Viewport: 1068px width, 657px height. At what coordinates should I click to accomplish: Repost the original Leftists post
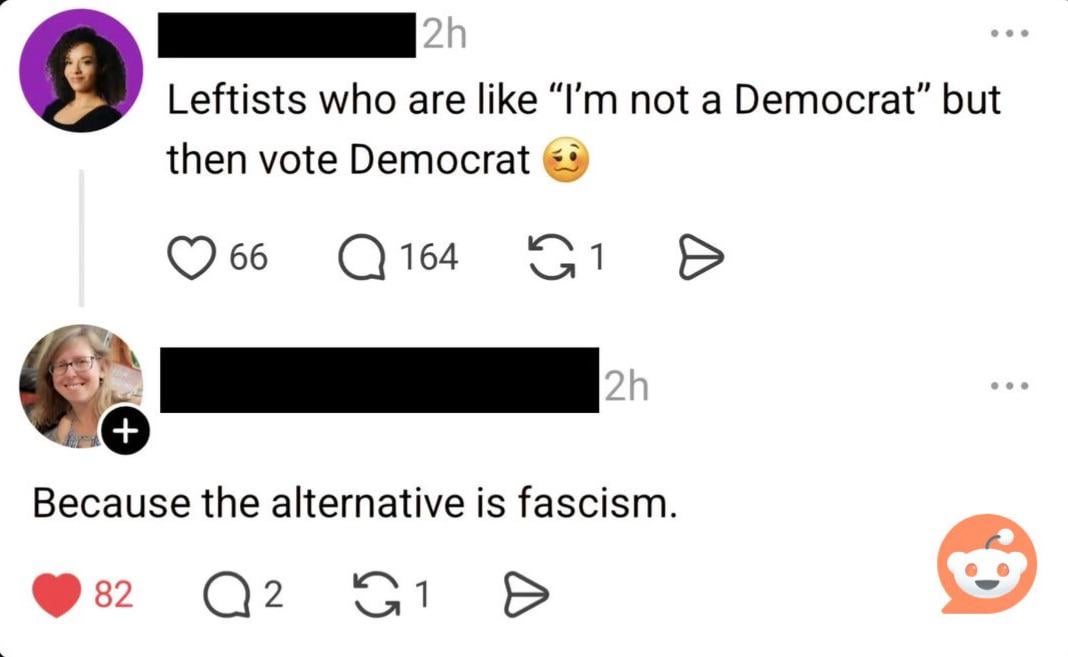point(549,257)
